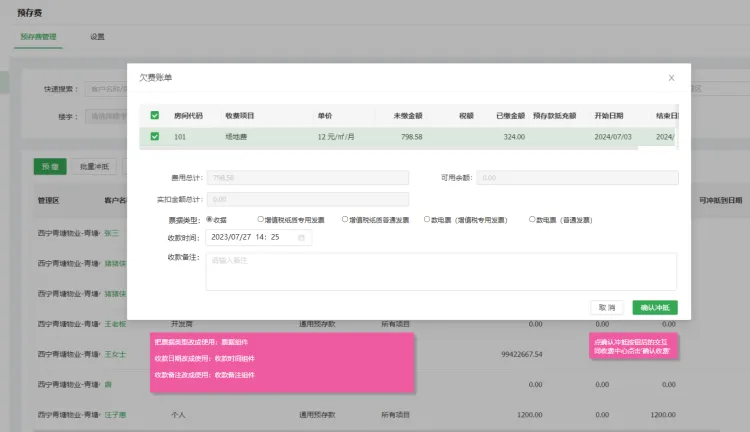Click the 预存款抵充额 column header
Image resolution: width=750 pixels, height=432 pixels.
click(x=554, y=116)
